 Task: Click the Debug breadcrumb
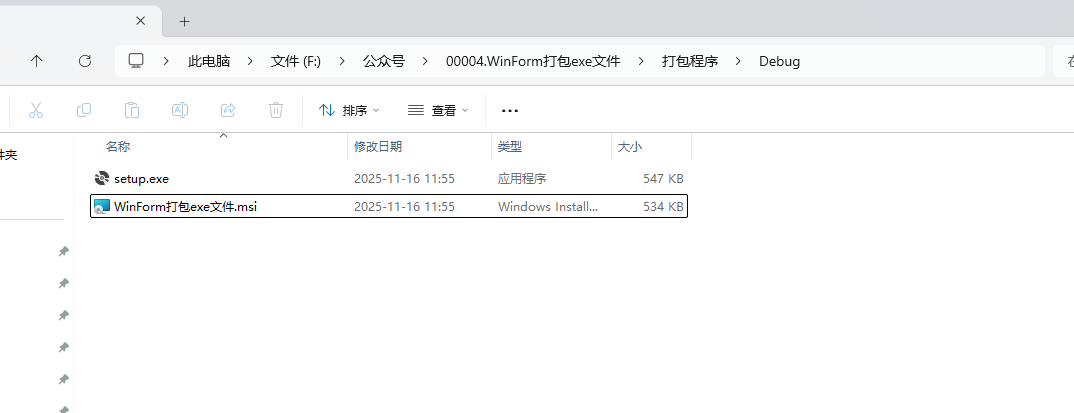tap(779, 62)
